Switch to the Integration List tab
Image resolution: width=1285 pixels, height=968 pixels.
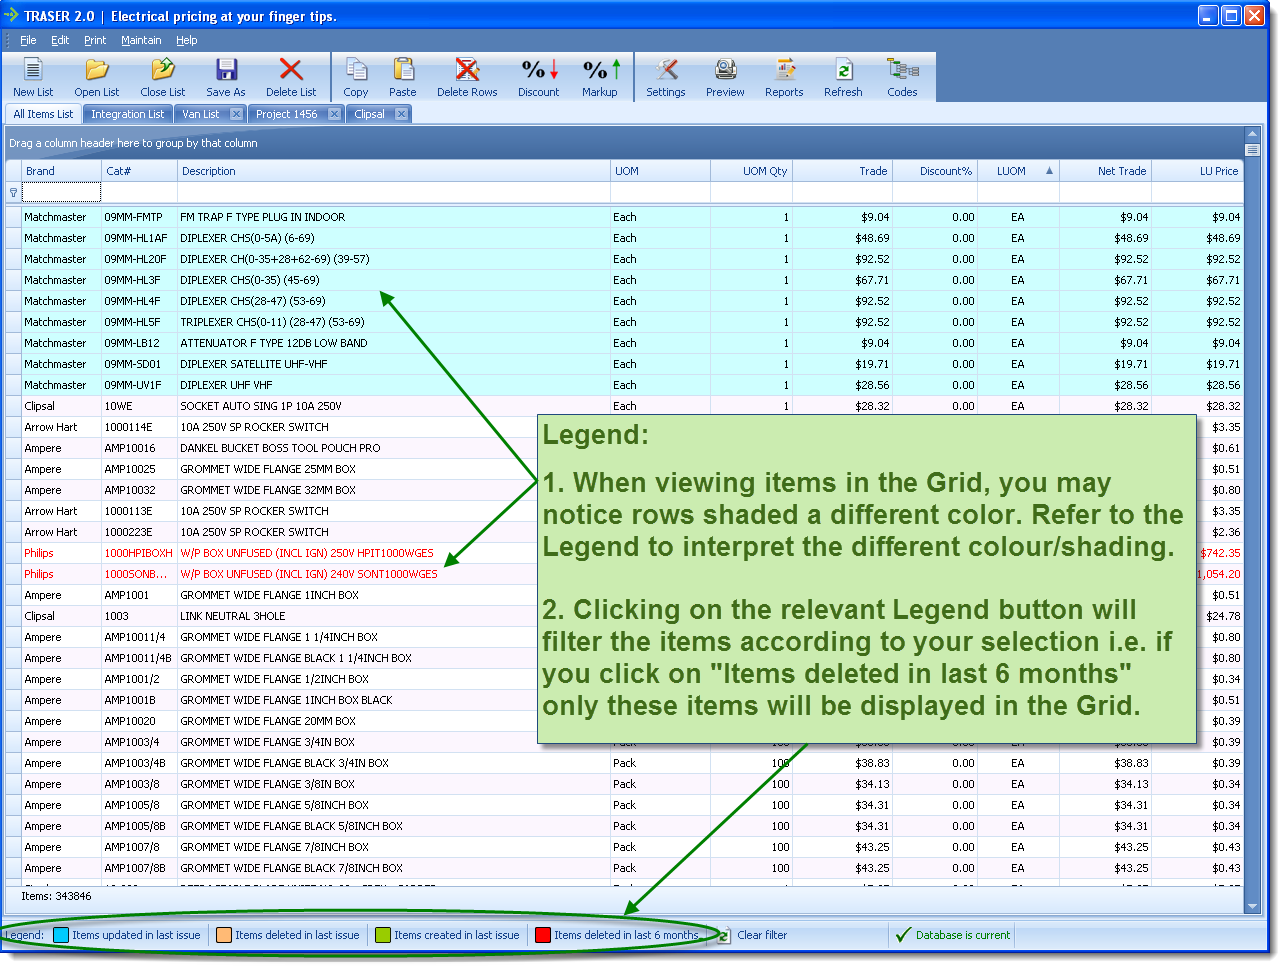(127, 114)
